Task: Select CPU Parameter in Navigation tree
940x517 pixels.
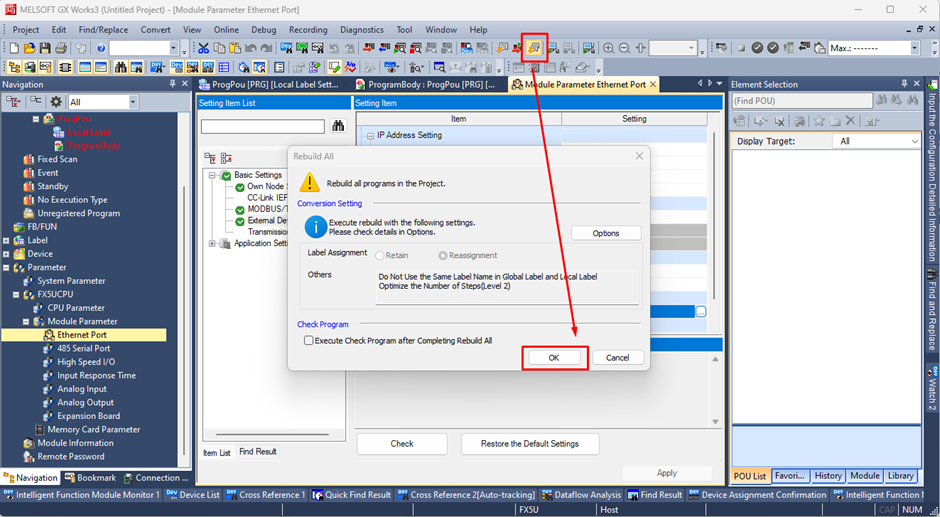Action: pyautogui.click(x=76, y=308)
